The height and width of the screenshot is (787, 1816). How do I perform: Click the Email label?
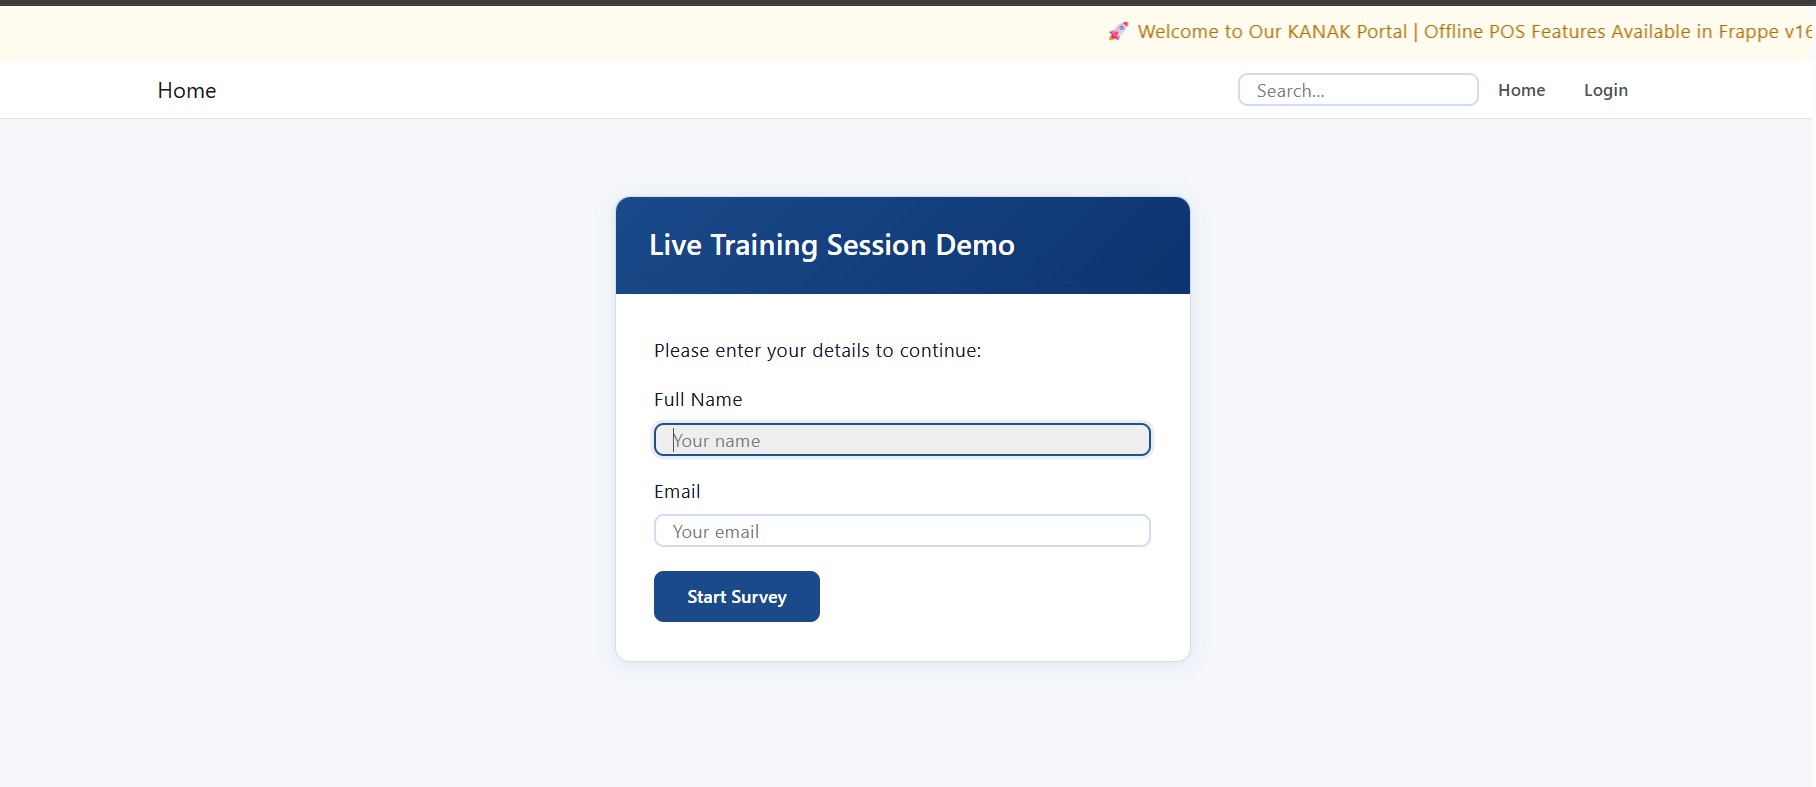click(x=677, y=492)
